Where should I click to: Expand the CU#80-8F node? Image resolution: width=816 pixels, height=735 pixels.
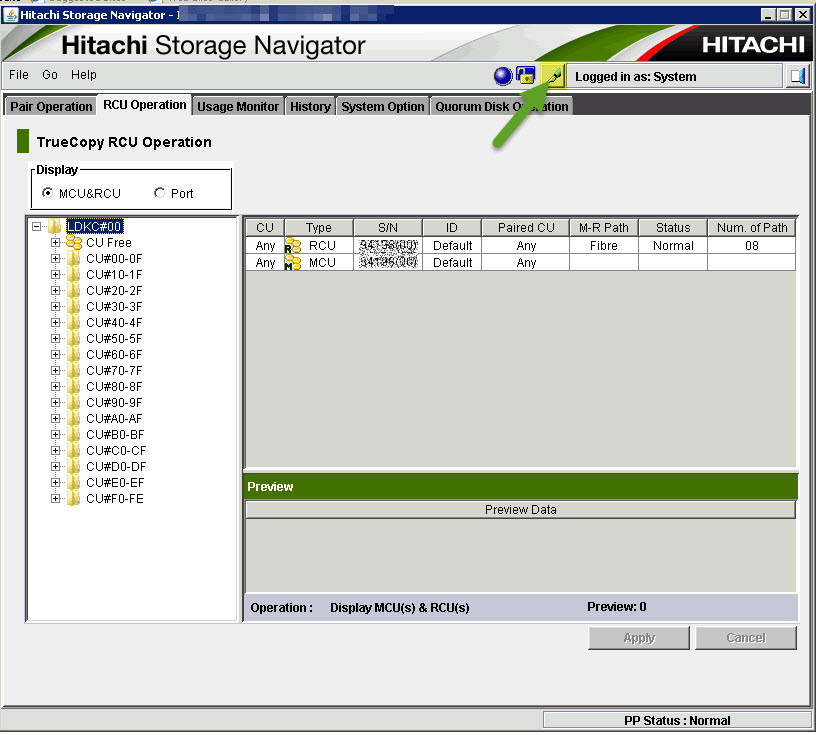55,387
